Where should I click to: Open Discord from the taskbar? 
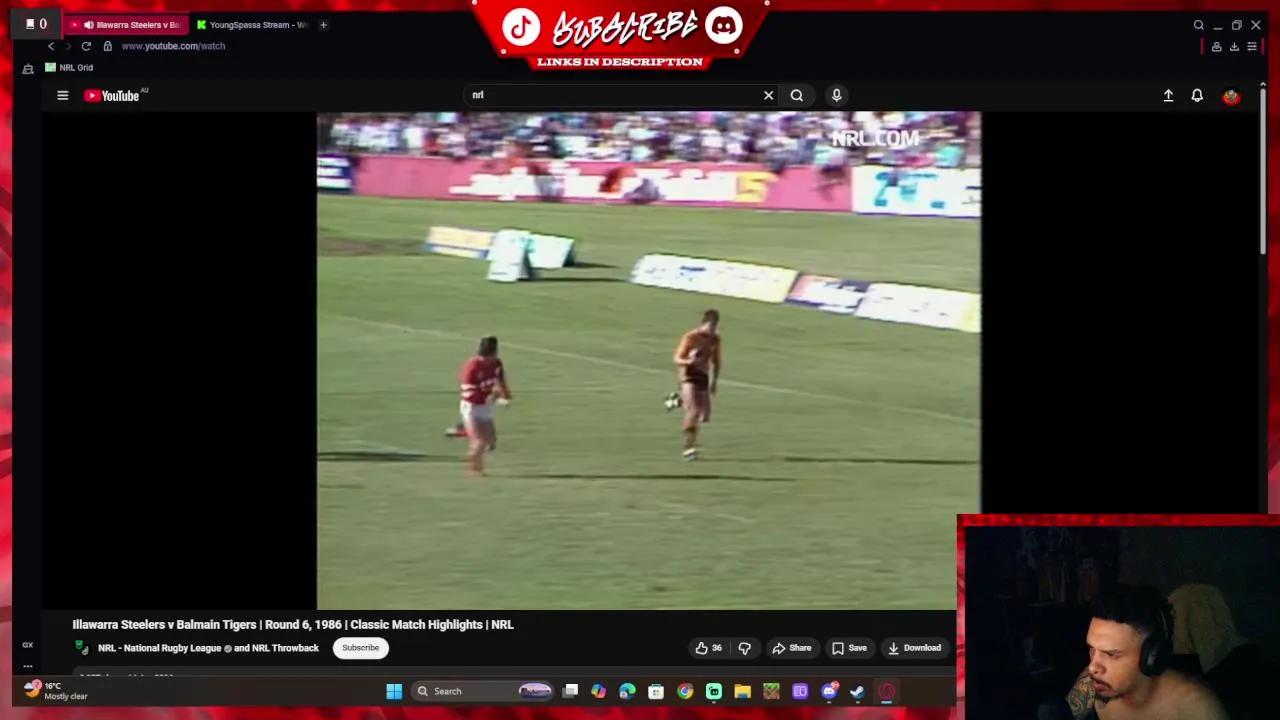pos(829,691)
